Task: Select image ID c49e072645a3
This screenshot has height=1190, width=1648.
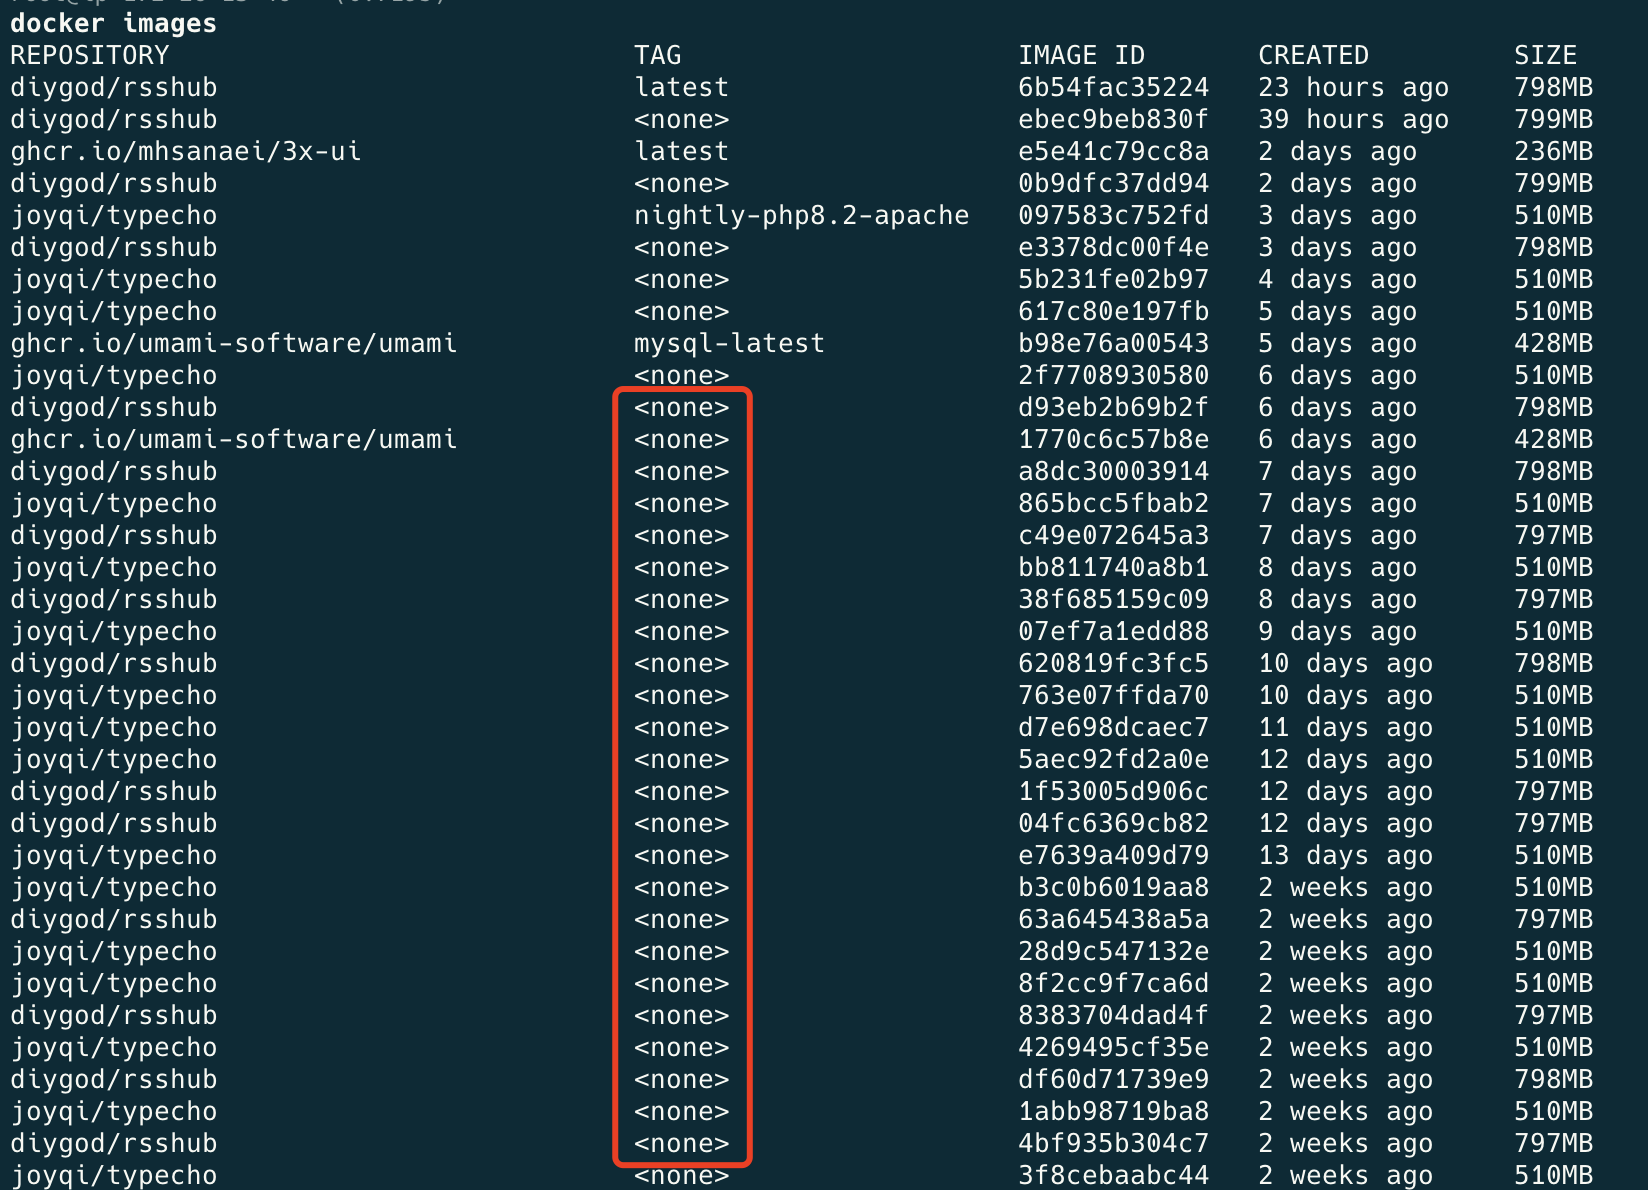Action: coord(1113,535)
